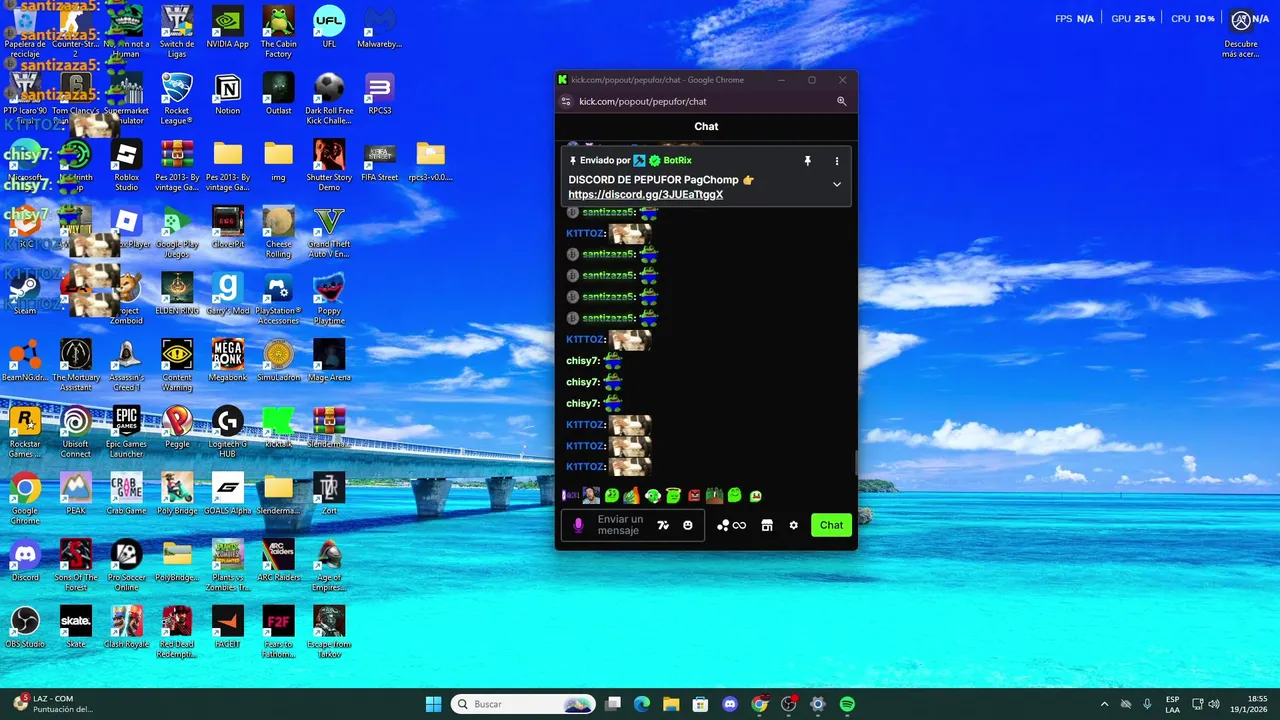Viewport: 1280px width, 720px height.
Task: Select the kick.com/popout/pepufor/chat address bar
Action: coord(642,101)
